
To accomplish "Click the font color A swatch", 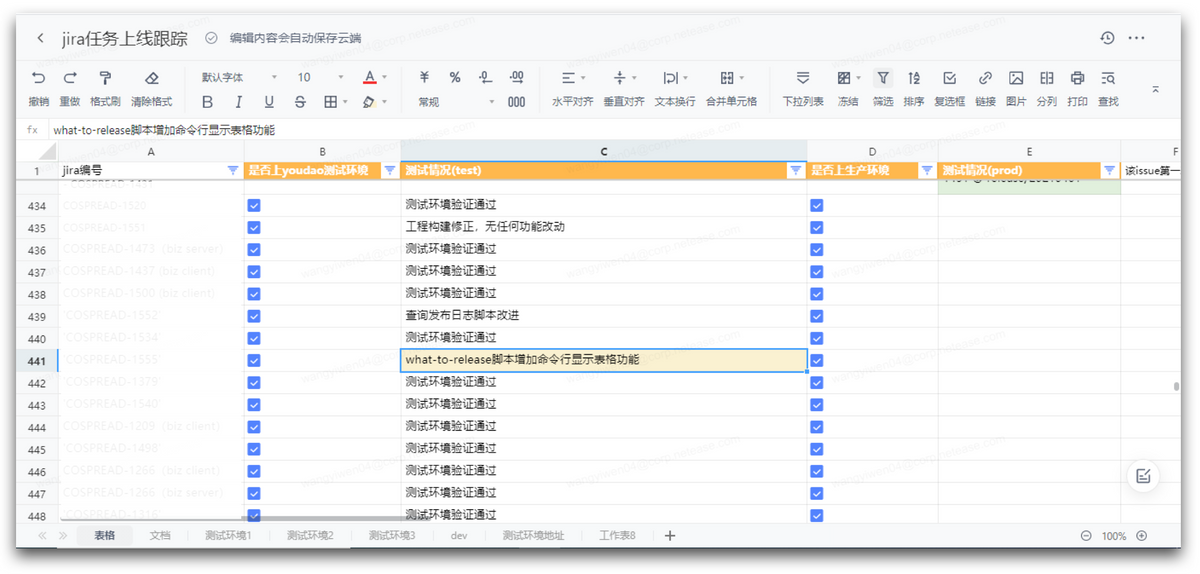I will click(x=370, y=77).
